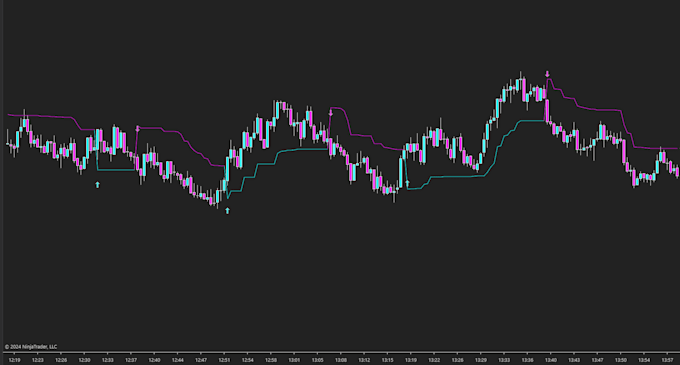Select the cyan up-arrow signal near 13:19

pyautogui.click(x=407, y=183)
